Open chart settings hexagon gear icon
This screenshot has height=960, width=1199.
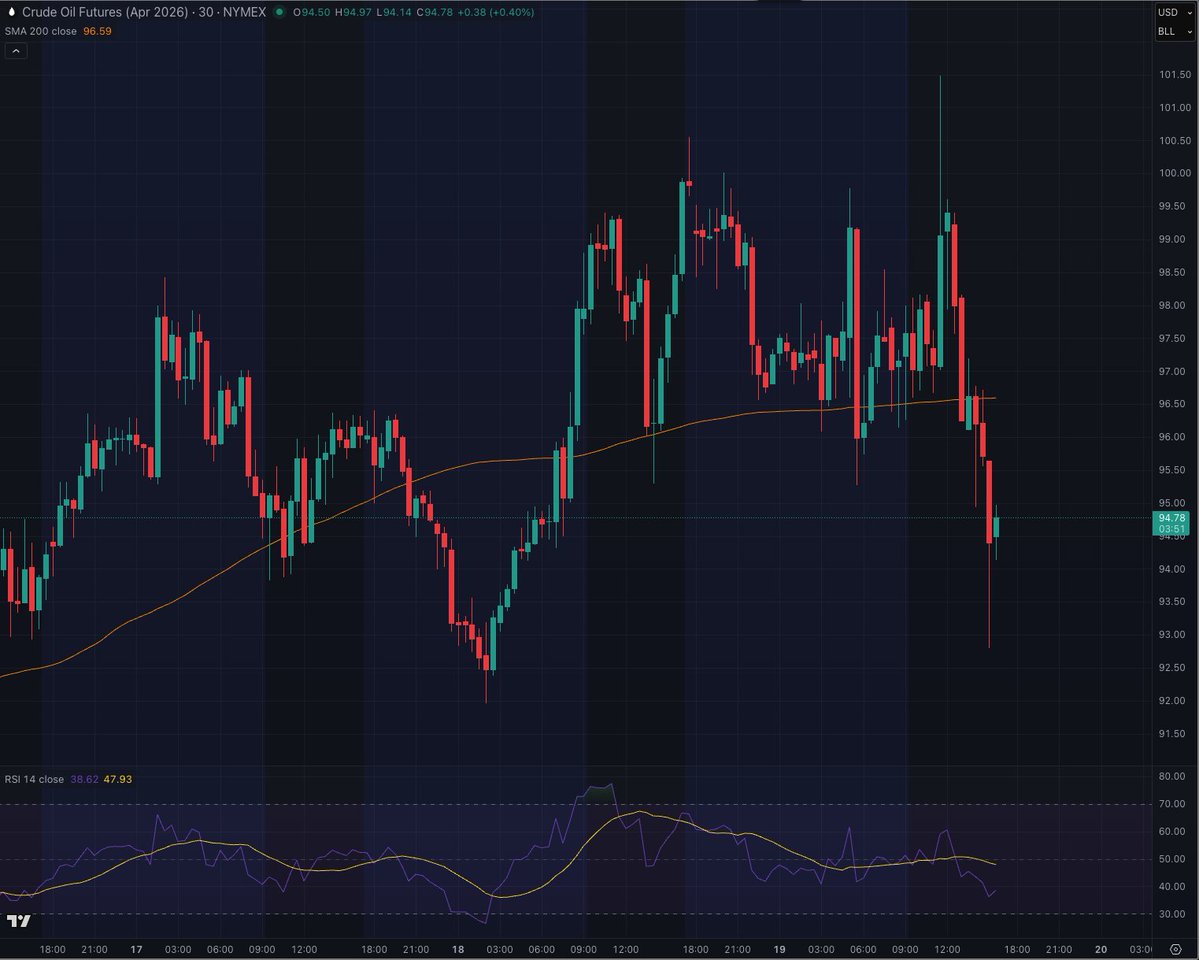(1176, 949)
